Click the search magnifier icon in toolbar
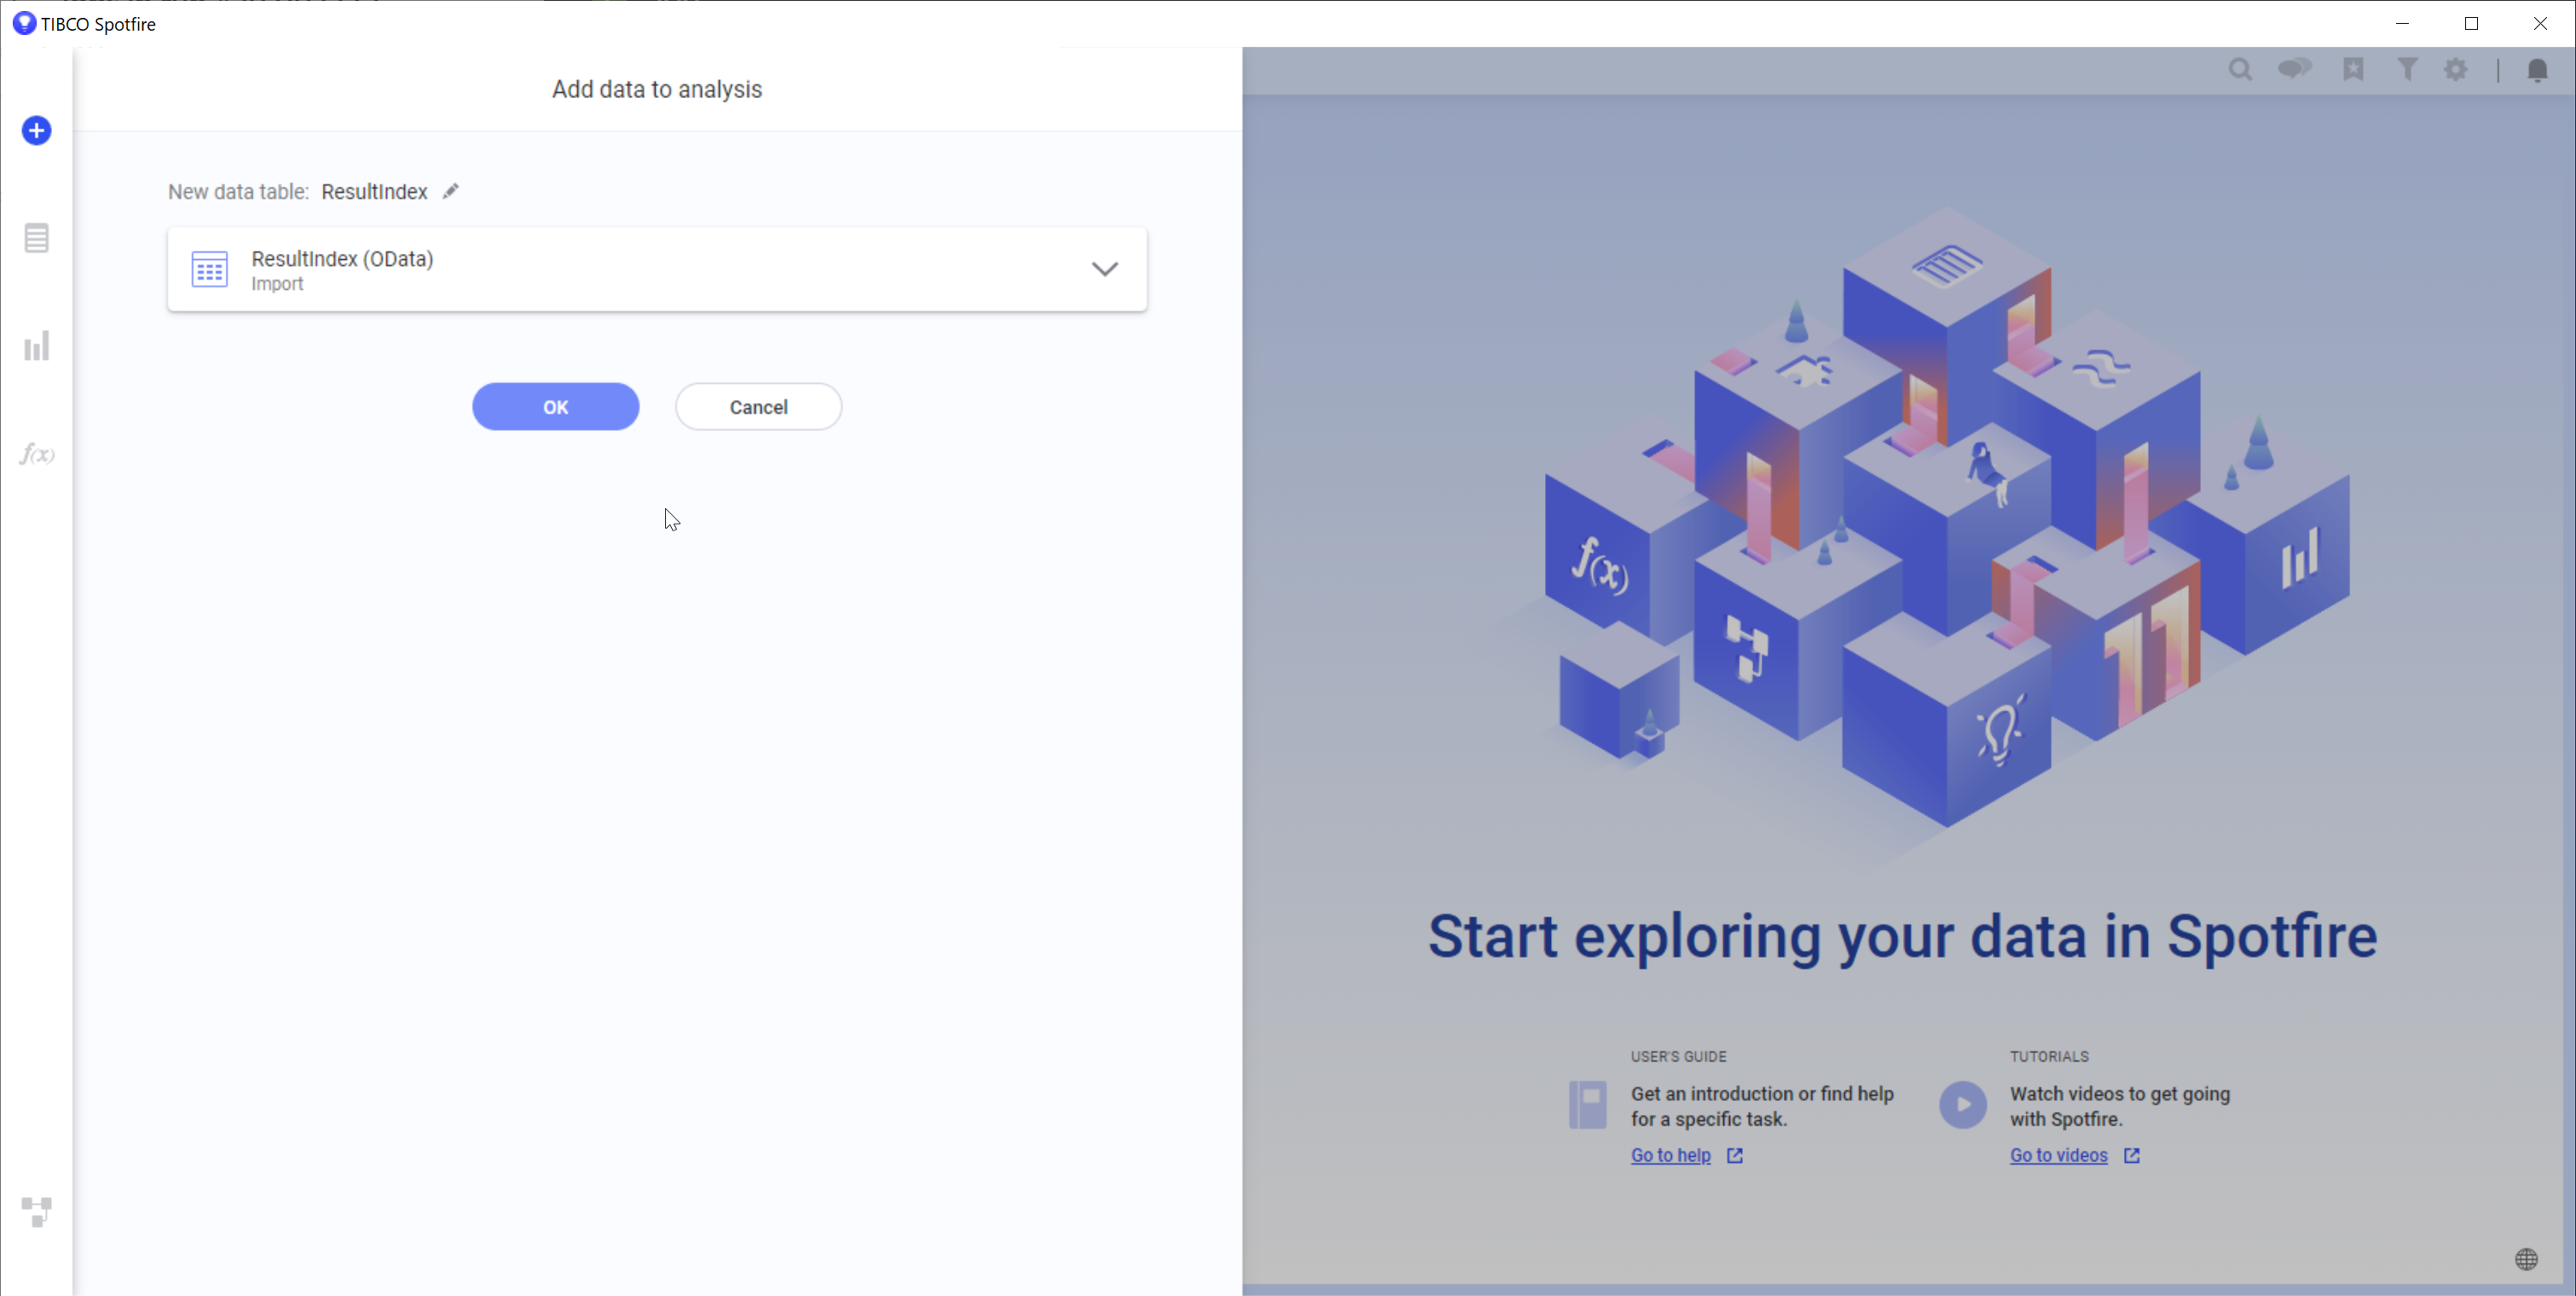Screen dimensions: 2576x1296 (2240, 70)
